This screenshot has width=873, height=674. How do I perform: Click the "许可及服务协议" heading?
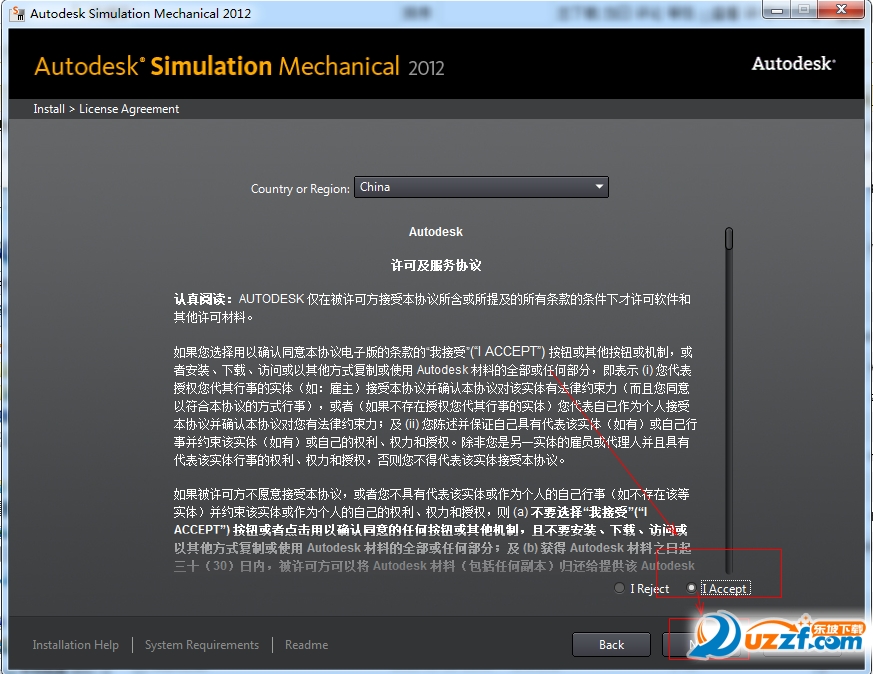coord(436,265)
